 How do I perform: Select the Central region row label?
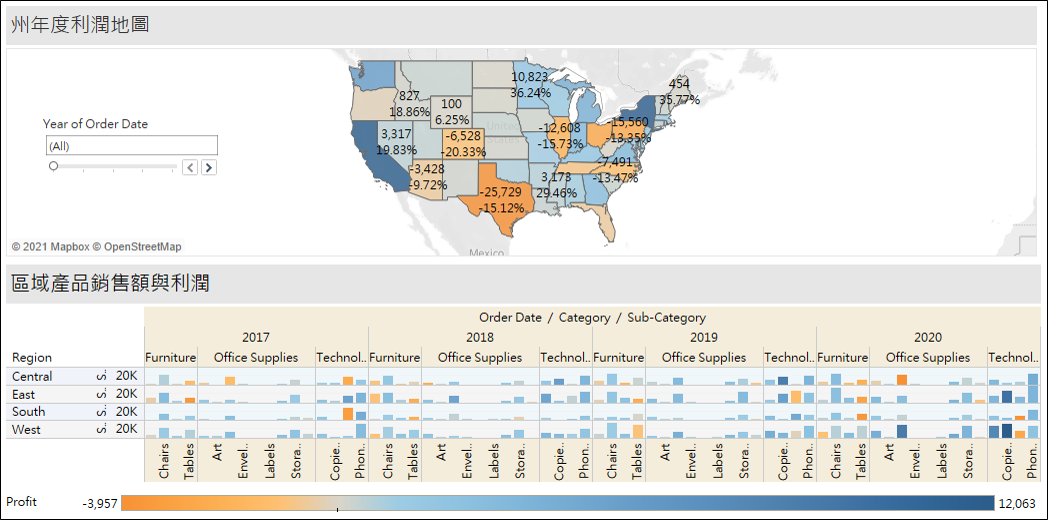(31, 377)
